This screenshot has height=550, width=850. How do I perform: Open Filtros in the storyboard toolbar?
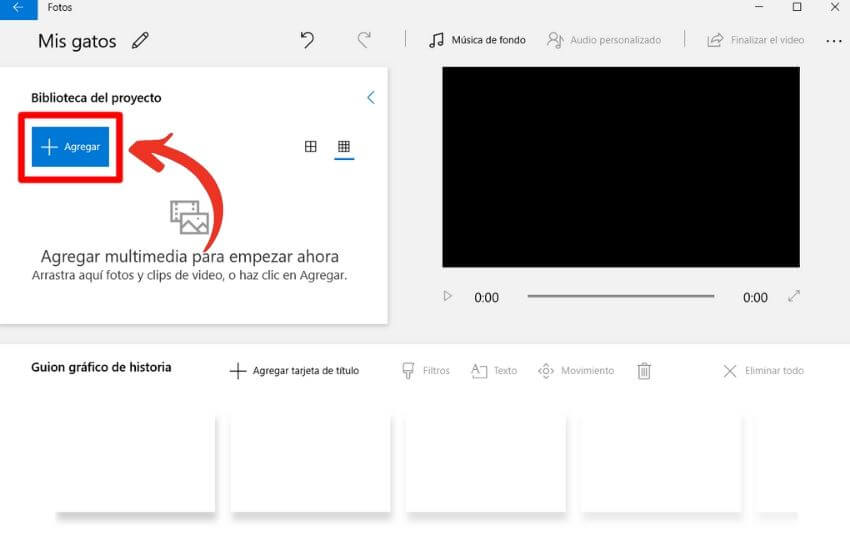click(x=426, y=371)
